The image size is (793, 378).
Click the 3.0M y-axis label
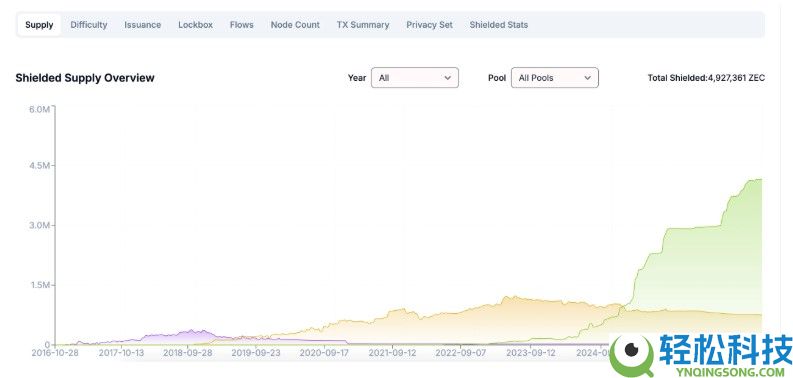tap(38, 225)
